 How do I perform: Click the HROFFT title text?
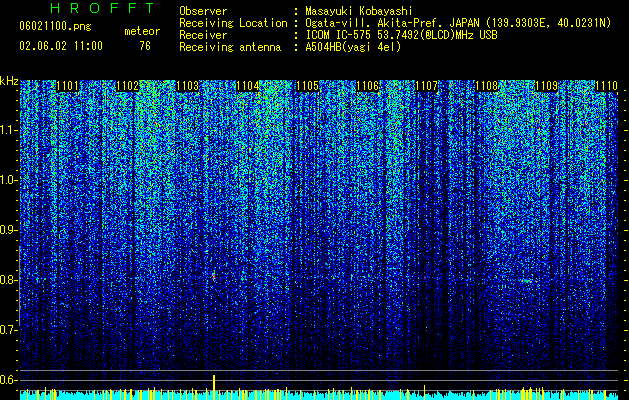[103, 8]
